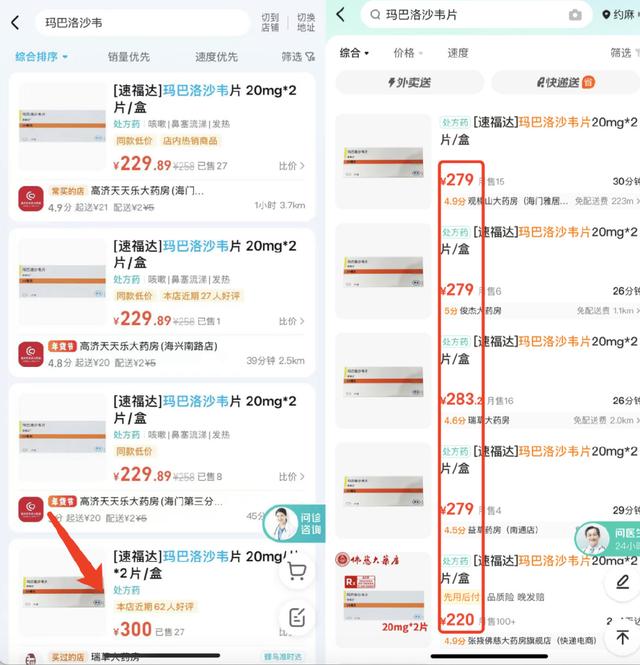Tap the back arrow in left app
The height and width of the screenshot is (665, 640).
pos(16,22)
